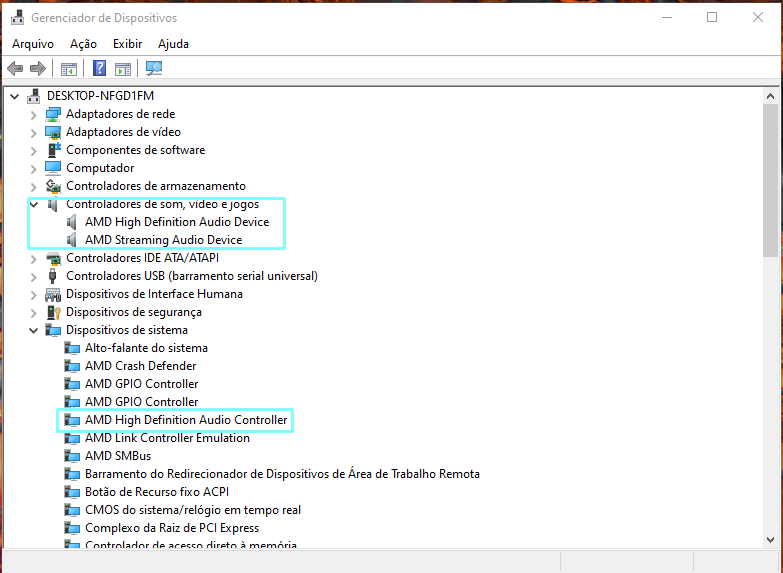Click the scan for hardware changes icon
Screen dimensions: 783x573
pos(154,68)
